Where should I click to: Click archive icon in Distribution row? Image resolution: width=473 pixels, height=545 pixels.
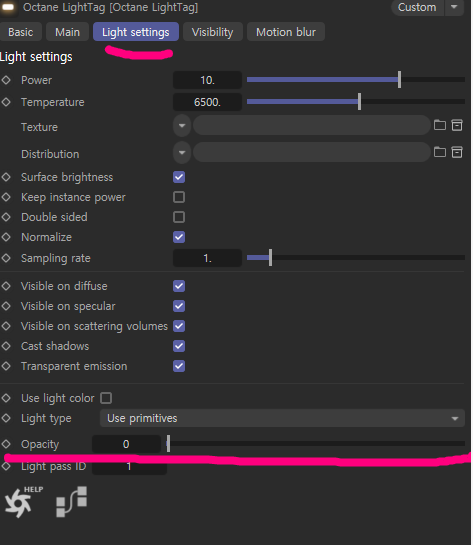pyautogui.click(x=457, y=152)
